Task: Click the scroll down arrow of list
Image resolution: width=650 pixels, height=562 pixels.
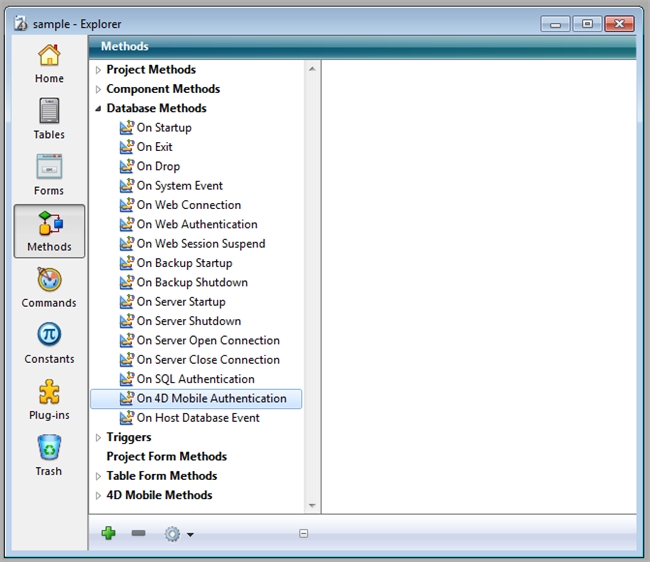Action: [312, 506]
